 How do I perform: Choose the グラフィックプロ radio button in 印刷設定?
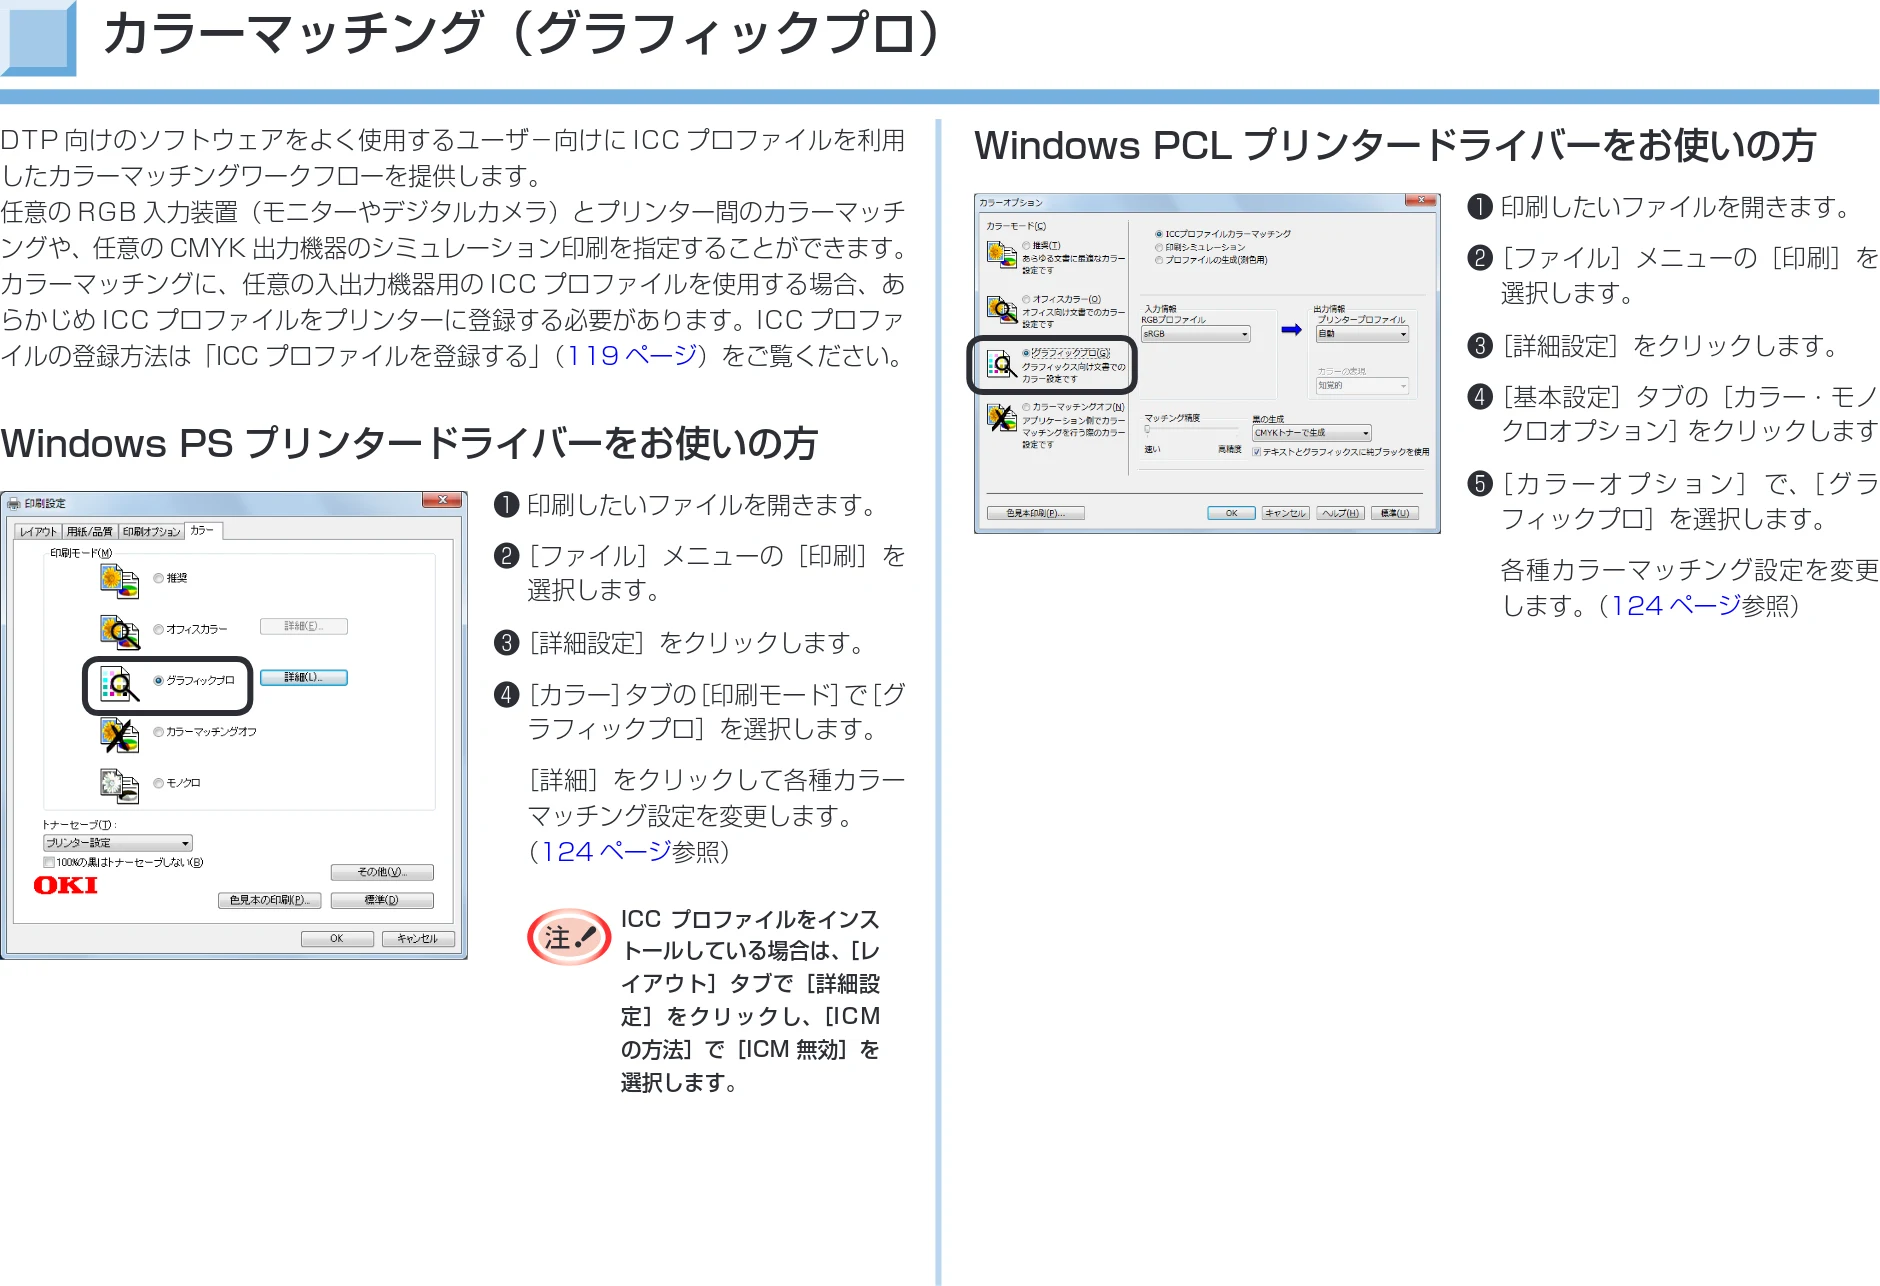point(158,681)
